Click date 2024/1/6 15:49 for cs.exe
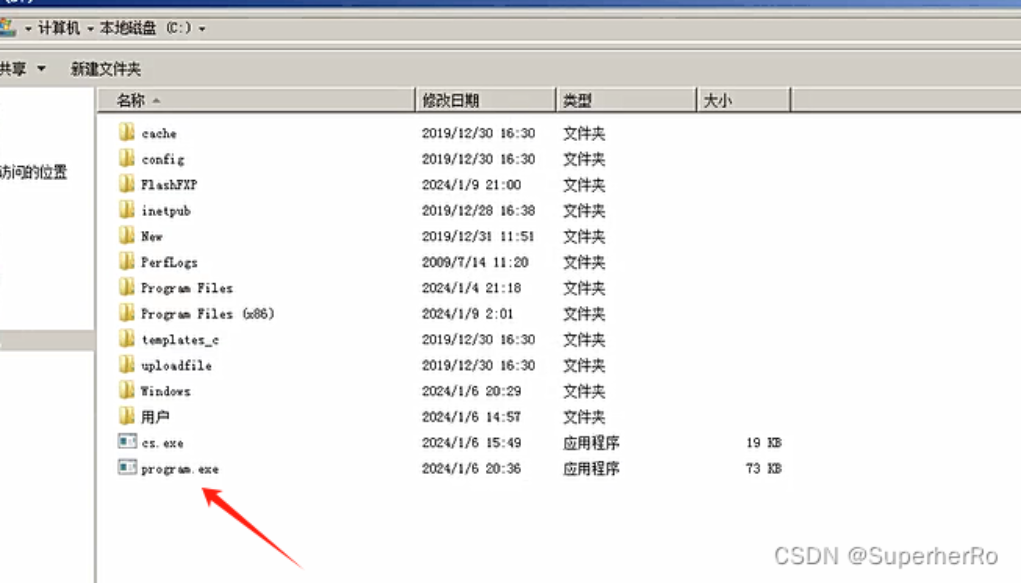The width and height of the screenshot is (1021, 584). 471,443
